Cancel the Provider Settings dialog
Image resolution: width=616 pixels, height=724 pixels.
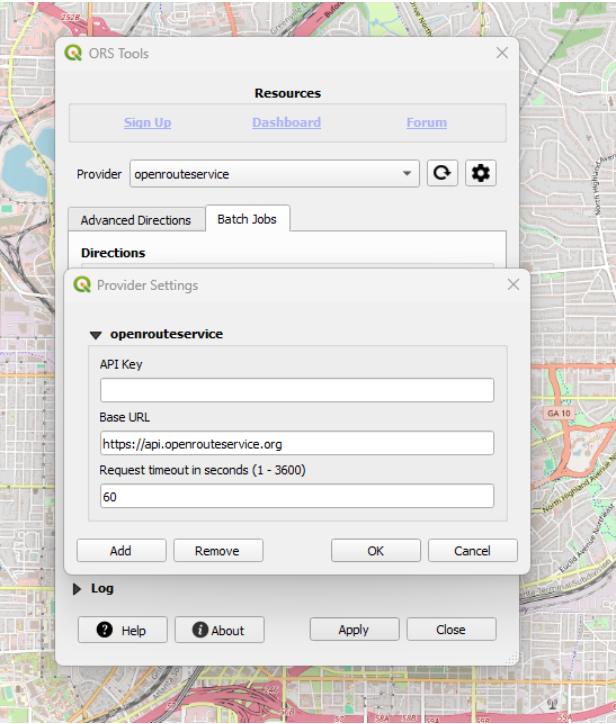click(x=473, y=550)
